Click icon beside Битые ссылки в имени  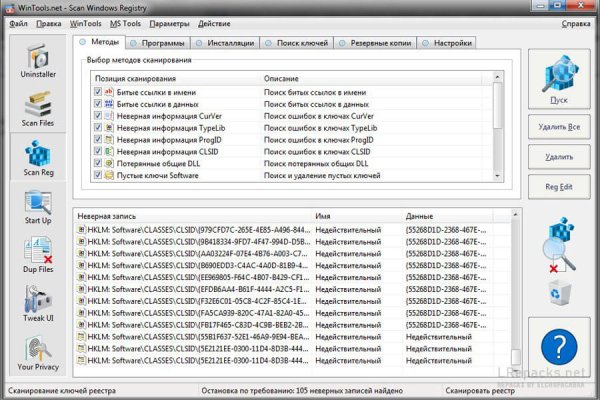point(109,92)
